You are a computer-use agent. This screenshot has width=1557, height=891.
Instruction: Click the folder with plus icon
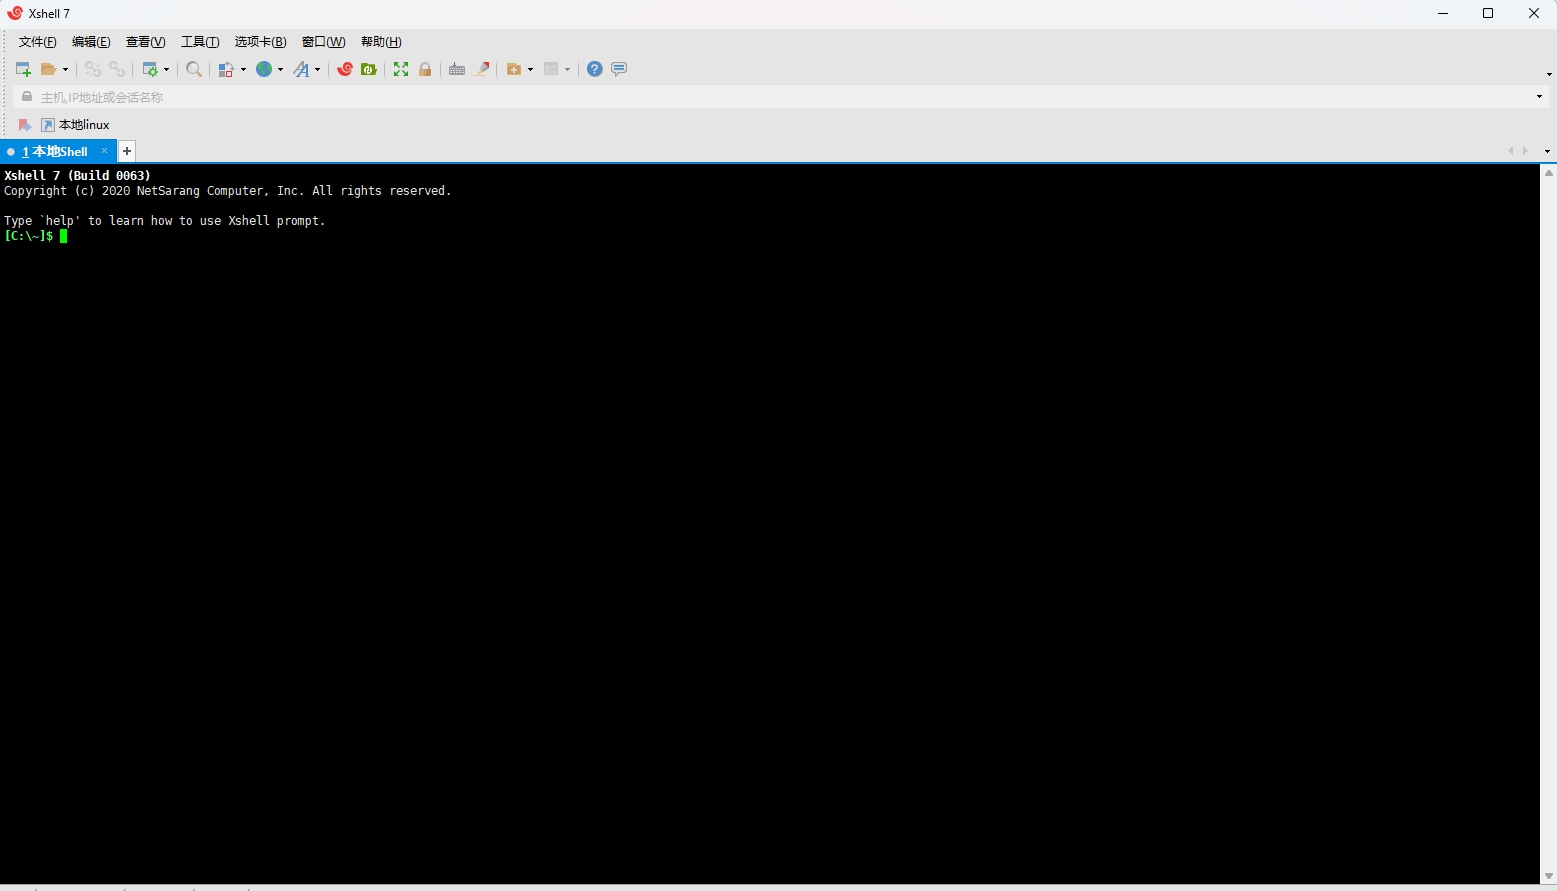tap(514, 69)
